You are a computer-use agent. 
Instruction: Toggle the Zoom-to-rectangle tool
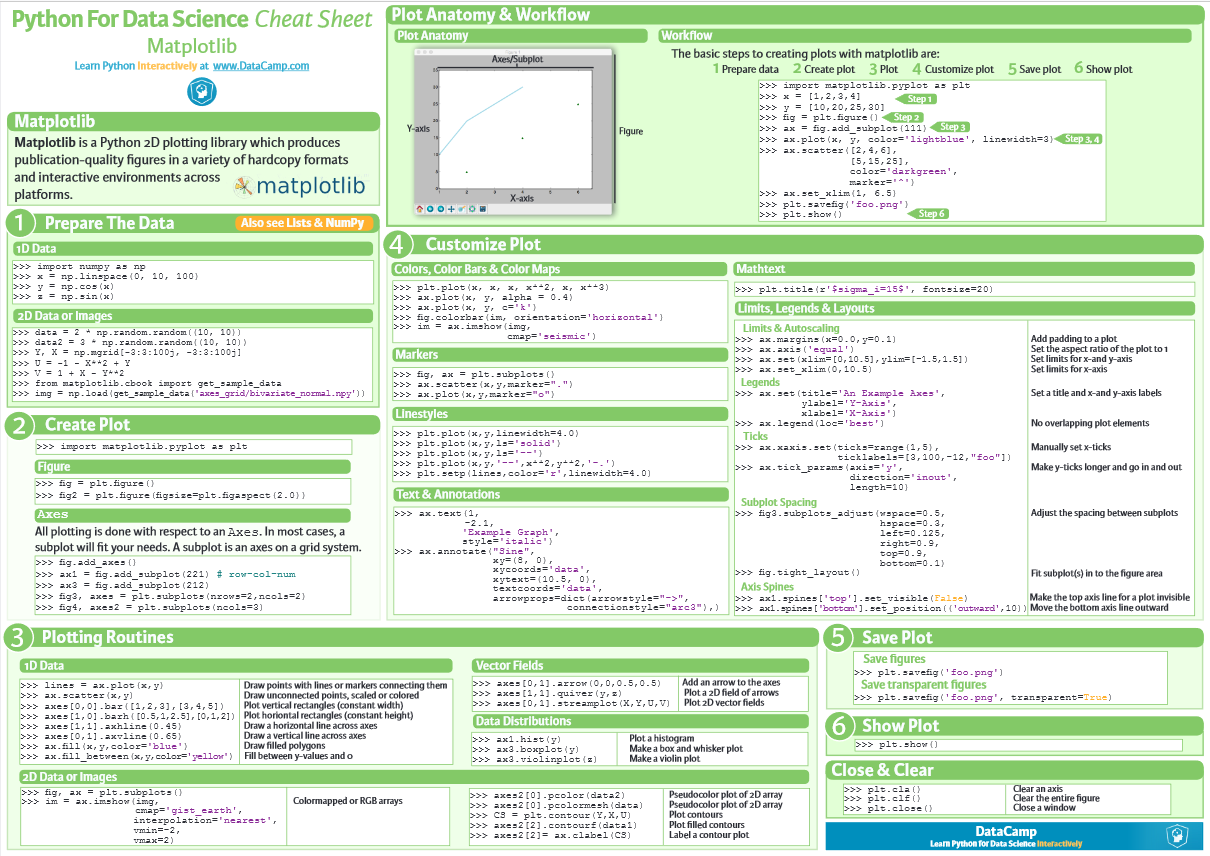461,208
